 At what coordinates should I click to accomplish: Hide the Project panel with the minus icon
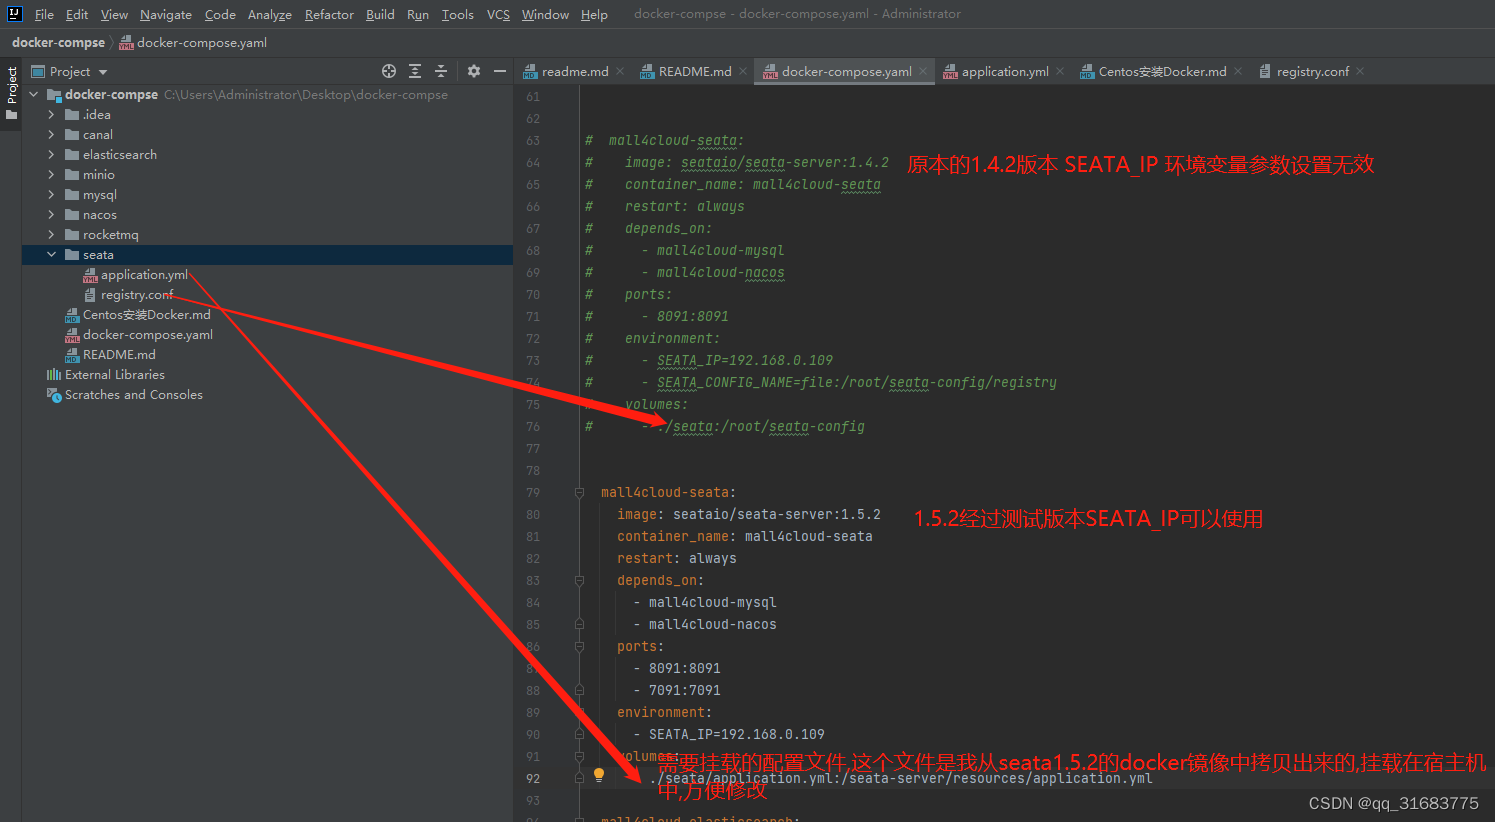pyautogui.click(x=499, y=71)
